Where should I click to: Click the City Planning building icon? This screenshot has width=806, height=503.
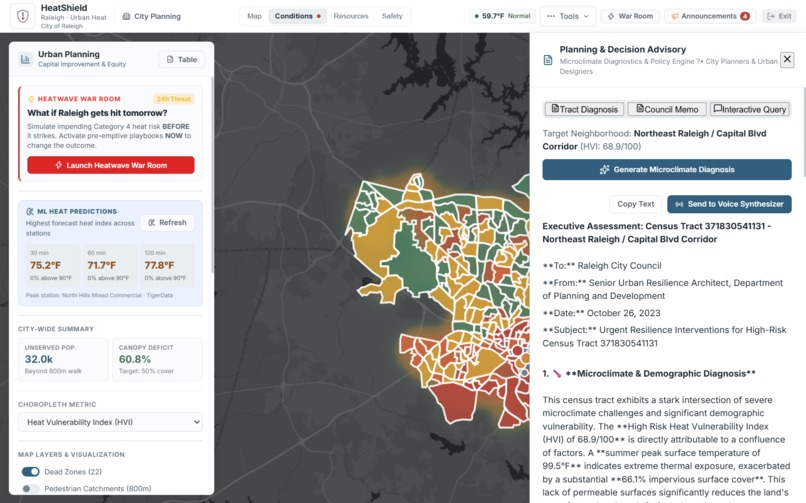(126, 16)
